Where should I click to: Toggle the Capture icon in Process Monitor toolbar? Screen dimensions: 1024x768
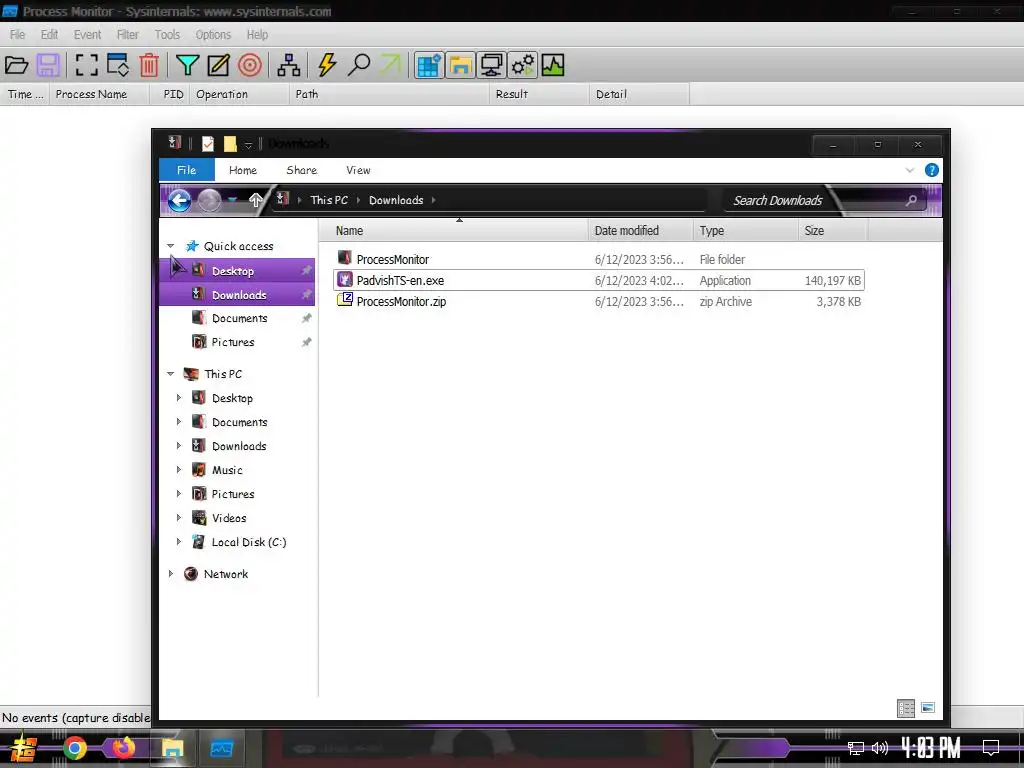(86, 65)
